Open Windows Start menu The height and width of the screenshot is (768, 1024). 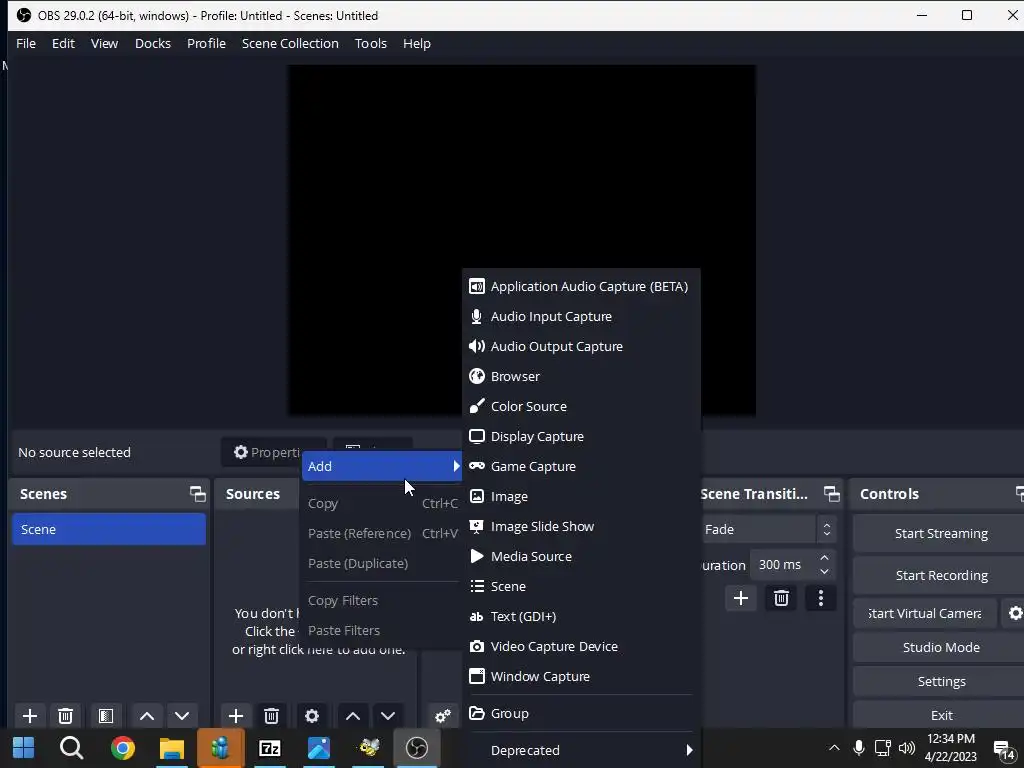24,748
